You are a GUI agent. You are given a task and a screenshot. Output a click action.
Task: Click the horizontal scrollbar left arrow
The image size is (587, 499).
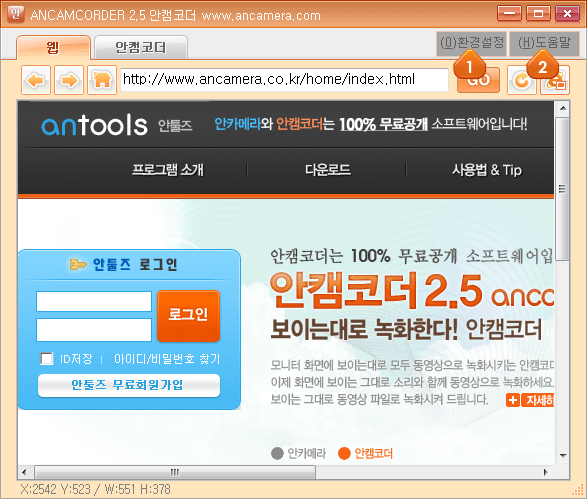25,472
